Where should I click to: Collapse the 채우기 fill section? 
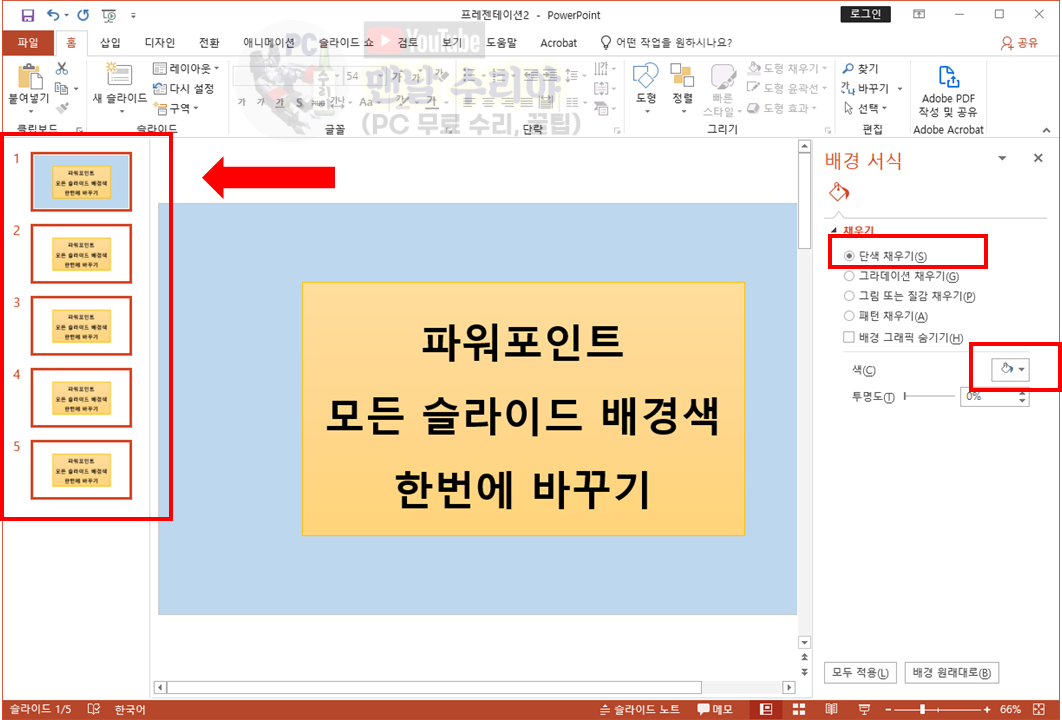pyautogui.click(x=834, y=230)
